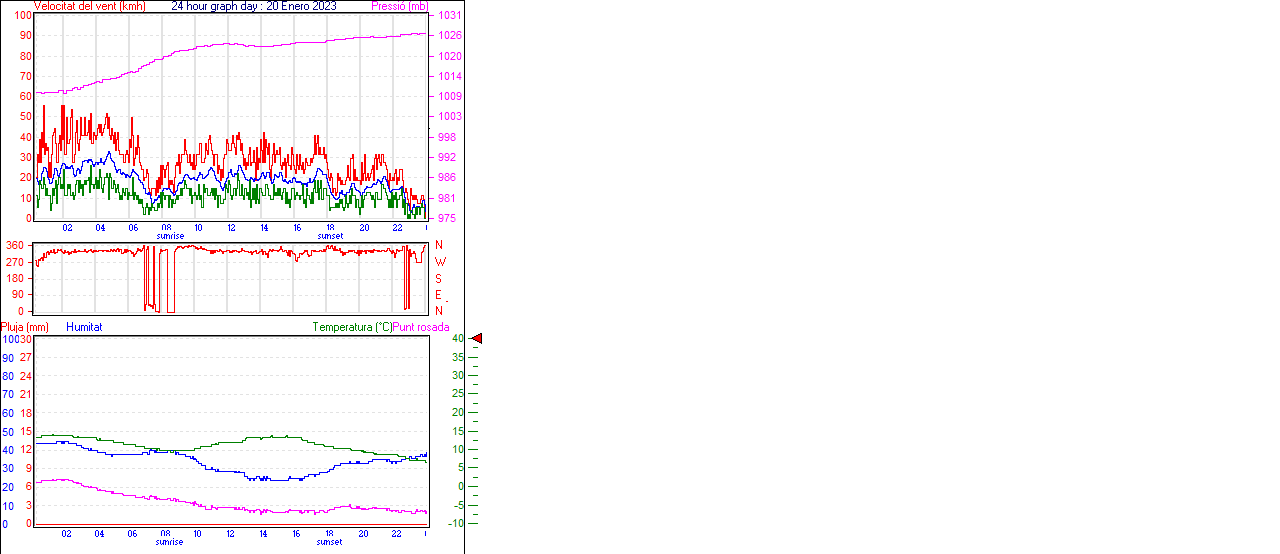Click the 1031 pressure scale value
The width and height of the screenshot is (1280, 554).
(449, 16)
